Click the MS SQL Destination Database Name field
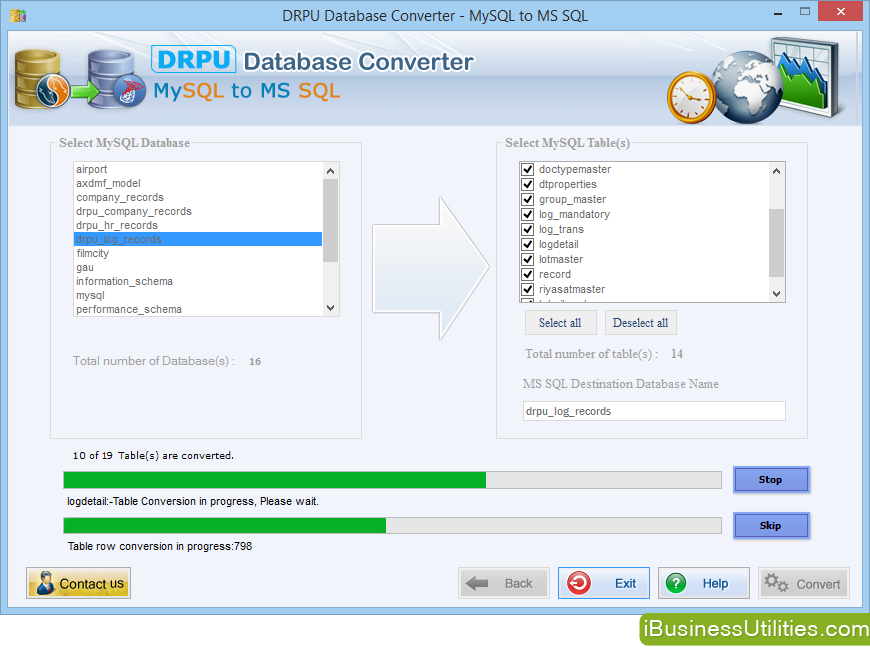This screenshot has width=870, height=650. (x=654, y=411)
